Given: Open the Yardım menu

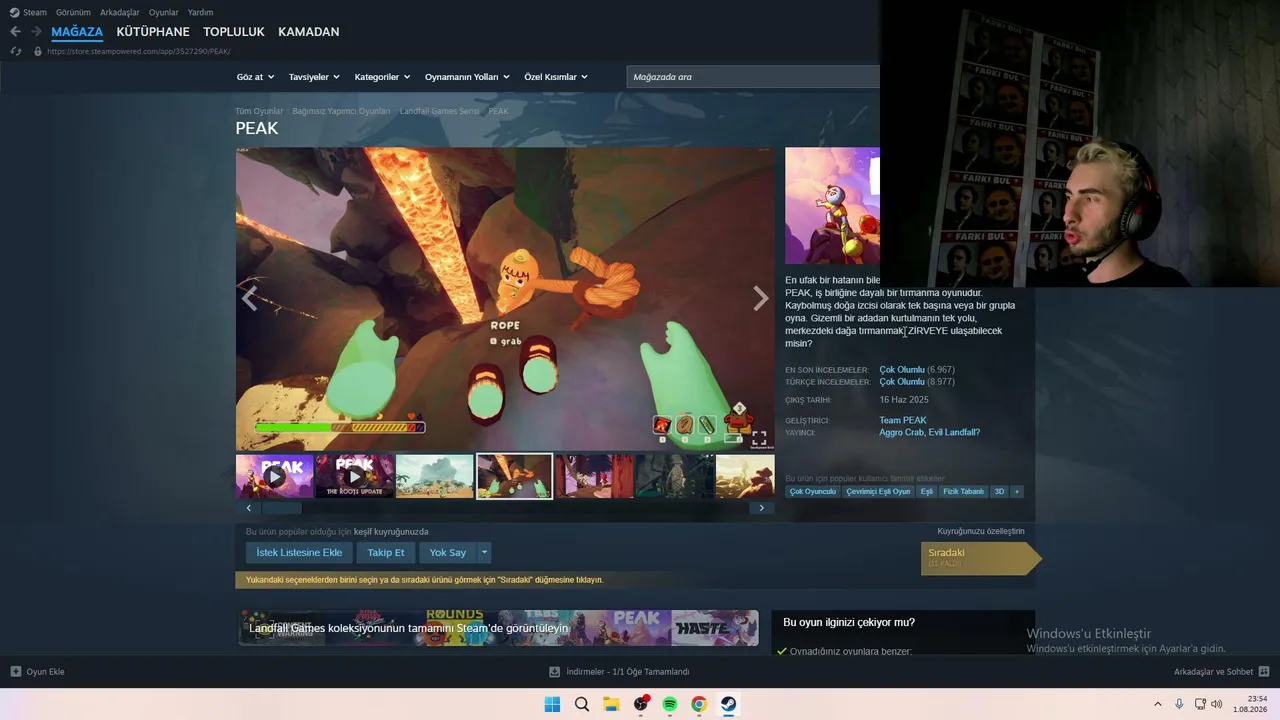Looking at the screenshot, I should 201,12.
